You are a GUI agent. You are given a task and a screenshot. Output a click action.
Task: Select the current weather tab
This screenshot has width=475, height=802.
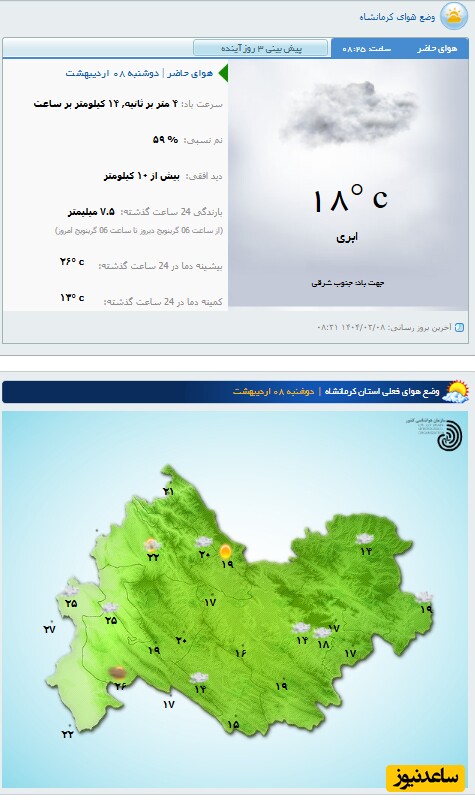[x=437, y=49]
